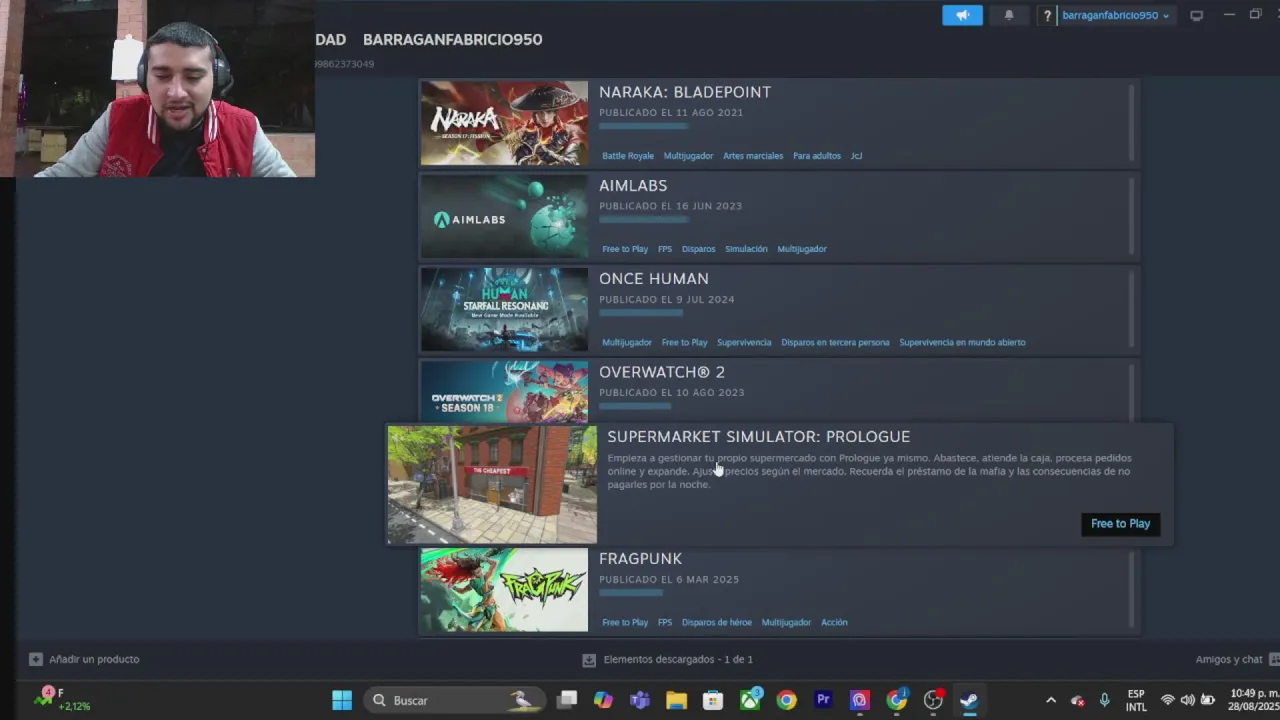1280x720 pixels.
Task: Open the Naraka: Bladepoint thumbnail
Action: click(504, 123)
